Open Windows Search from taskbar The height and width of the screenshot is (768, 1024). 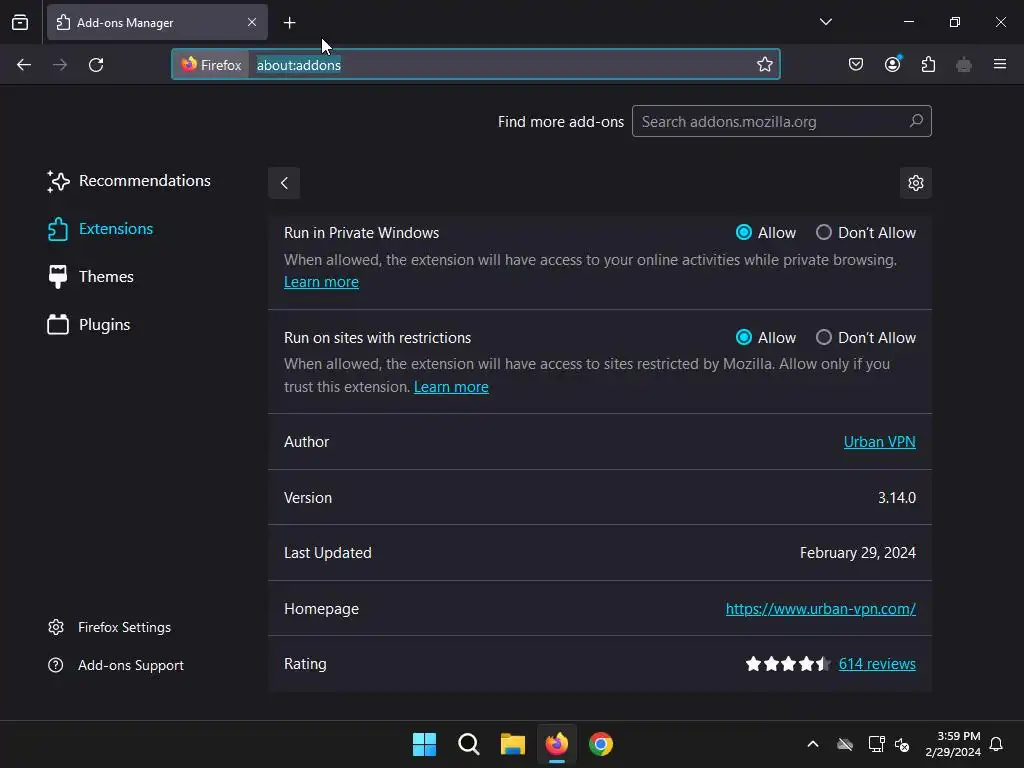[x=468, y=744]
